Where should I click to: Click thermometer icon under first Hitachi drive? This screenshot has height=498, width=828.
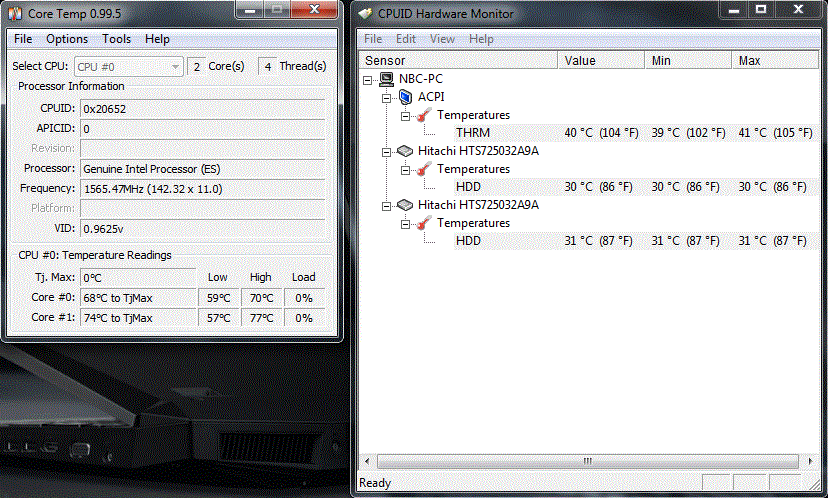point(424,169)
